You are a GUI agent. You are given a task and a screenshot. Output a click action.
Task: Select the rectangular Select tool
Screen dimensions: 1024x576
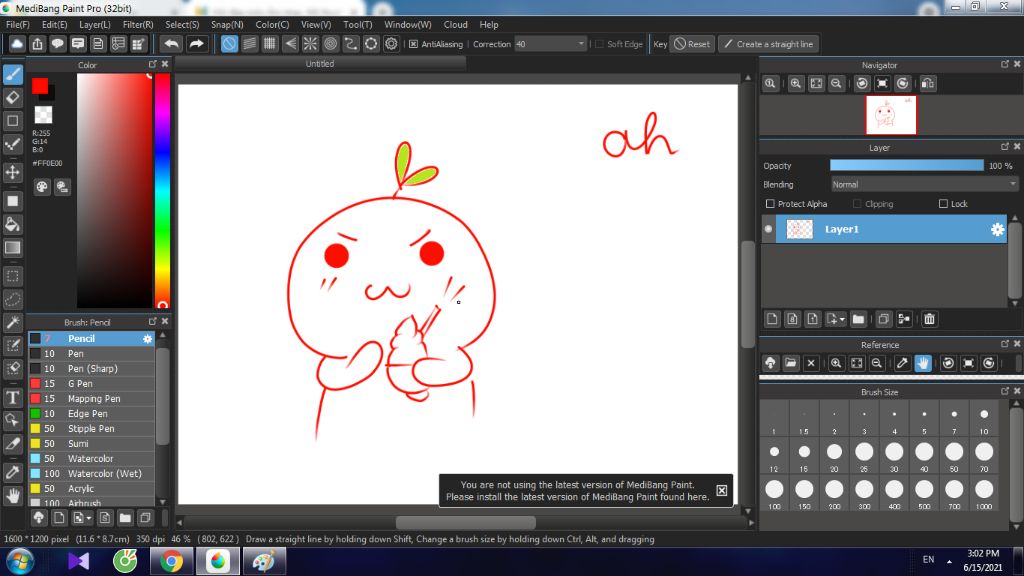point(12,276)
